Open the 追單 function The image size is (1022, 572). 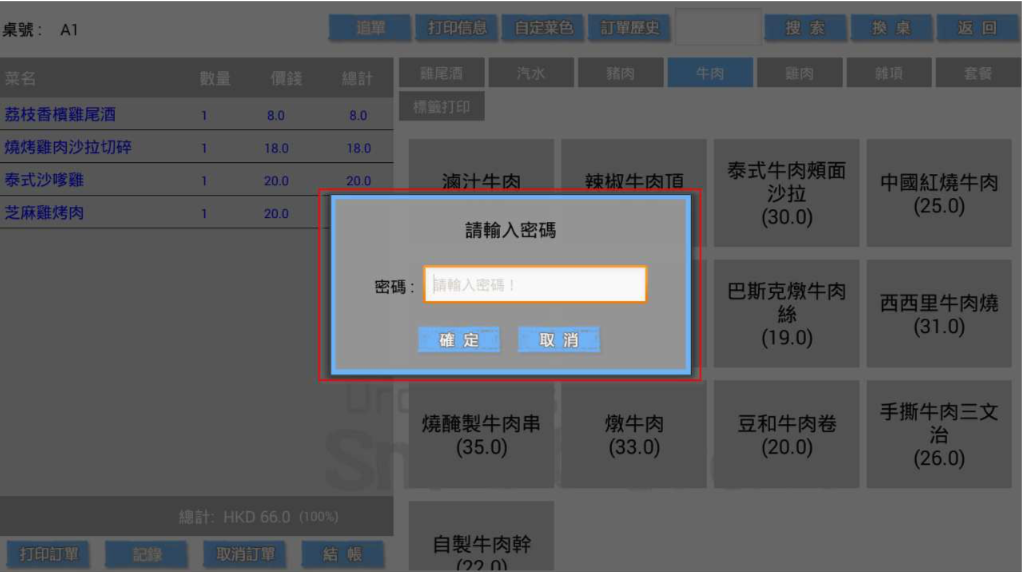click(370, 28)
